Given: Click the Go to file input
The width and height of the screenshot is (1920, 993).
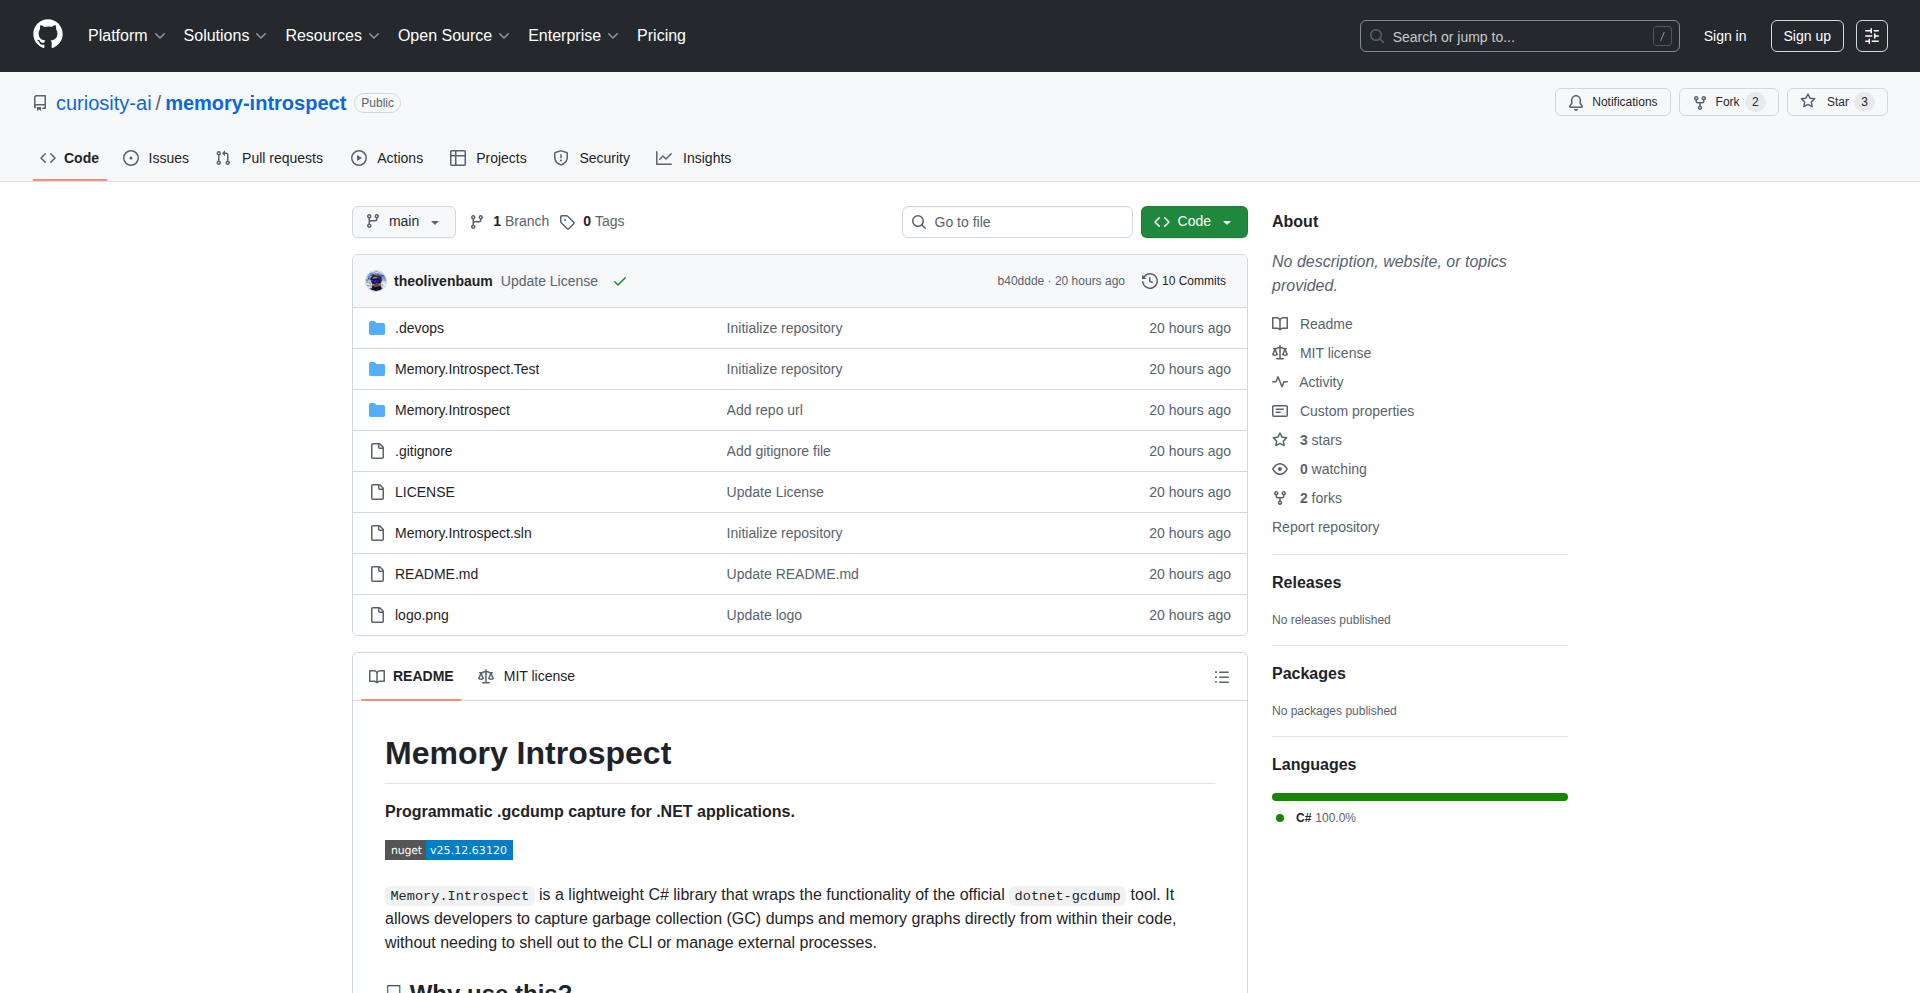Looking at the screenshot, I should pos(1017,222).
